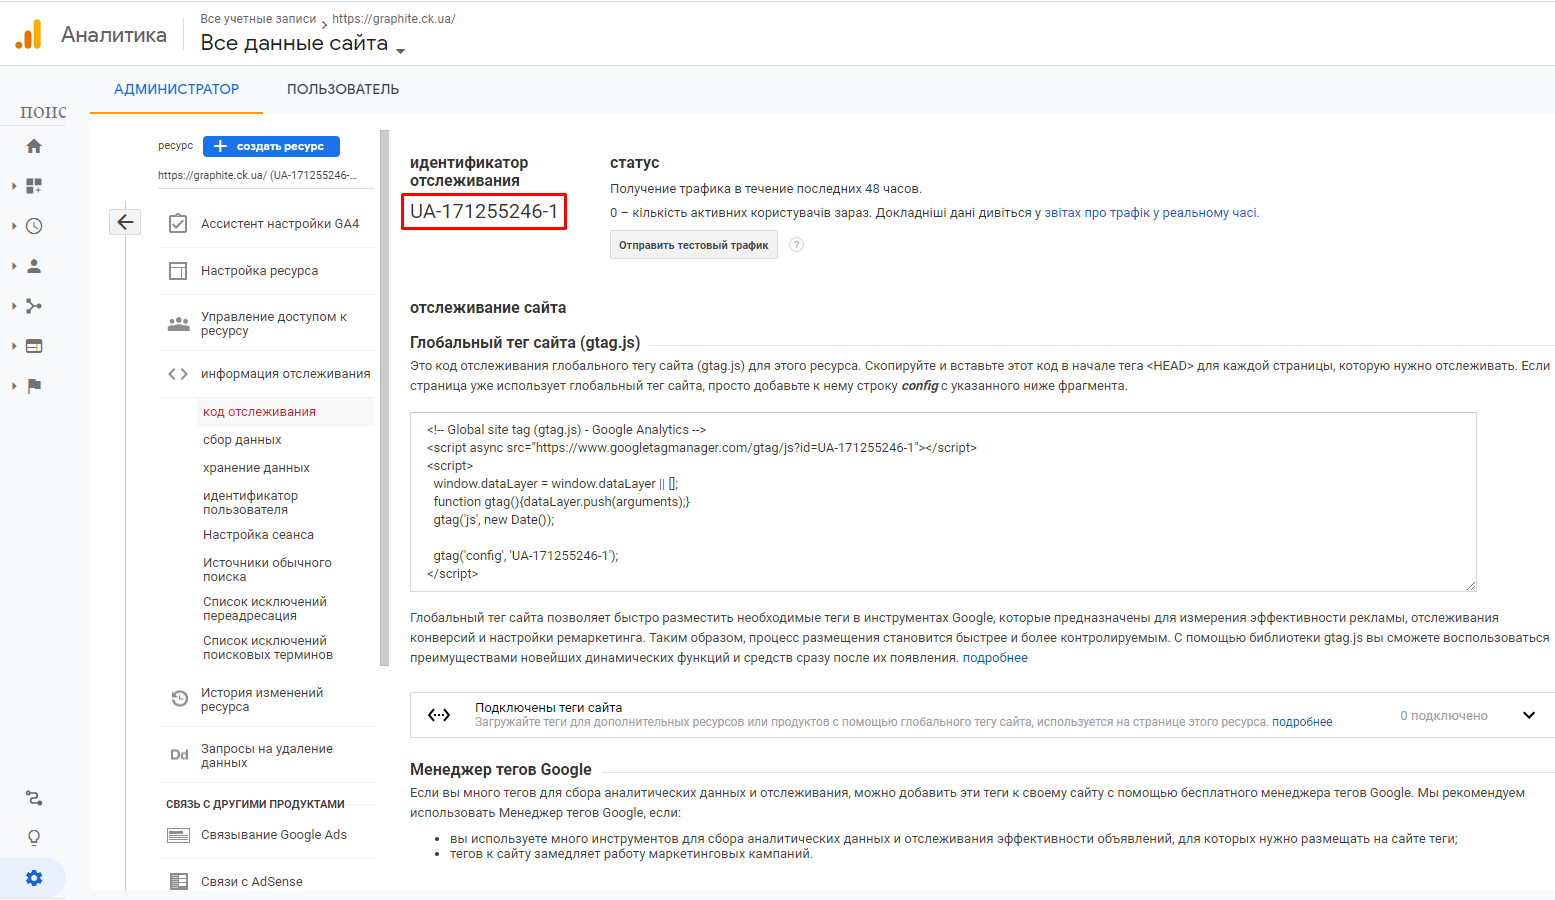Open 'Настройка ресурса' settings item
This screenshot has width=1555, height=900.
click(259, 271)
